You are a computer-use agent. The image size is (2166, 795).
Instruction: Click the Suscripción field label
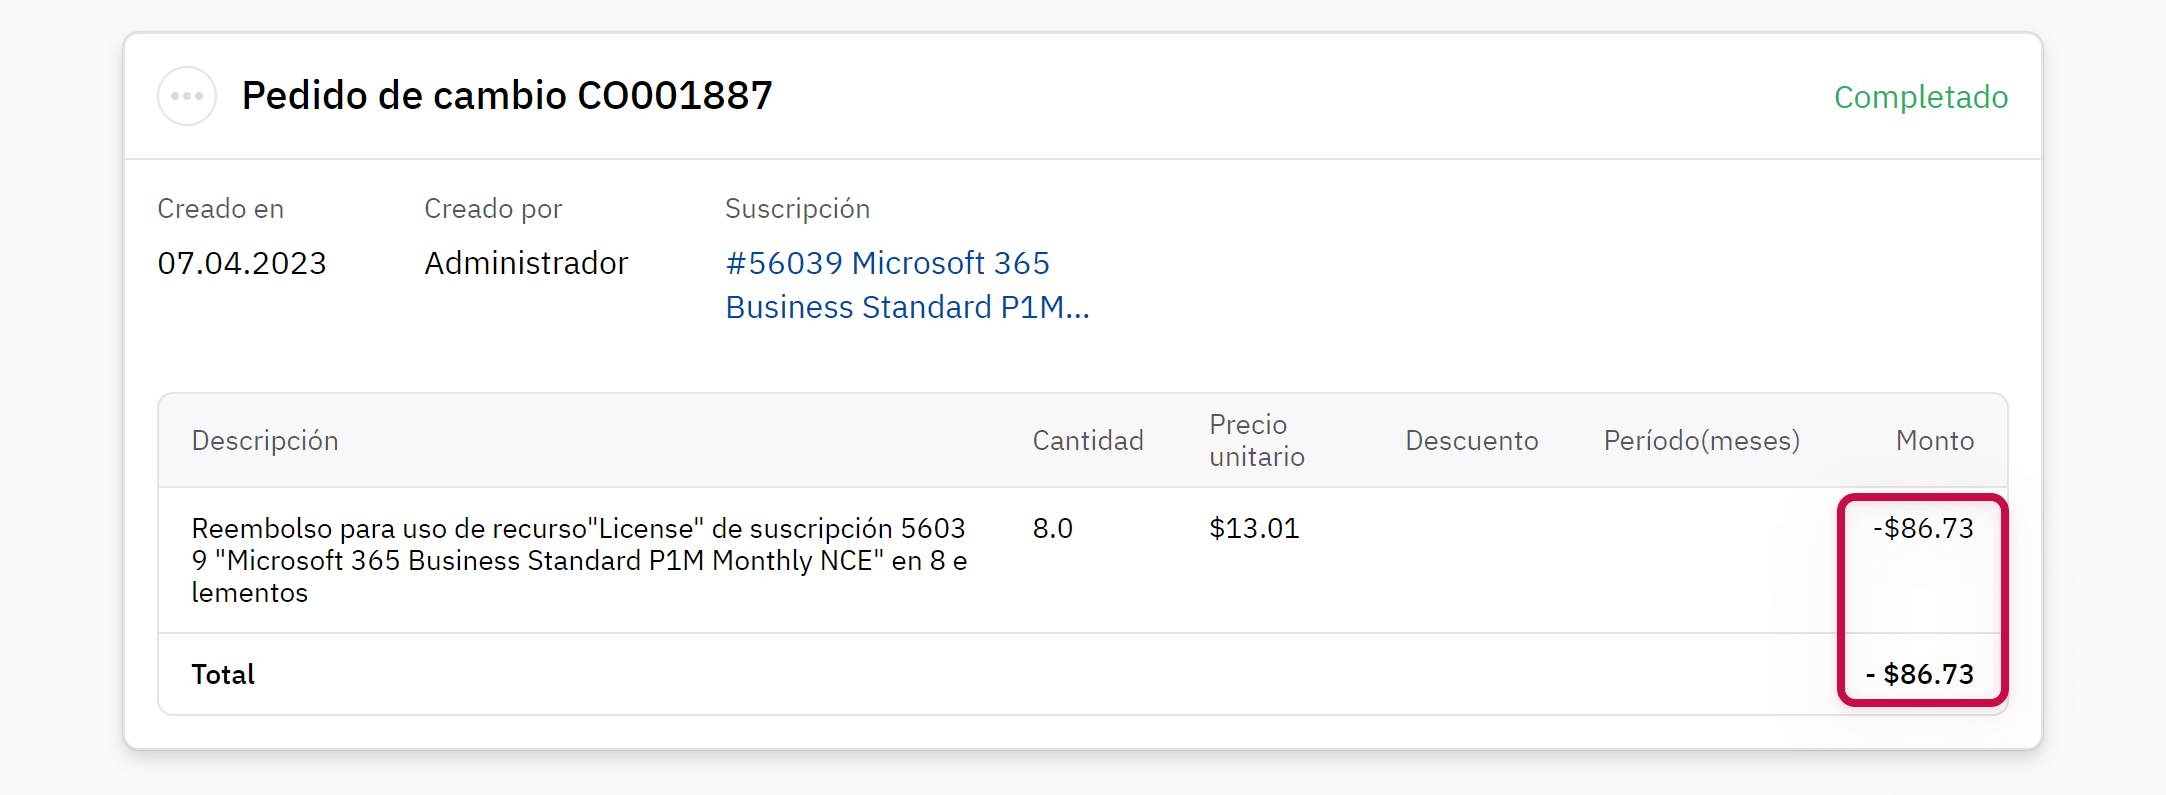tap(797, 209)
